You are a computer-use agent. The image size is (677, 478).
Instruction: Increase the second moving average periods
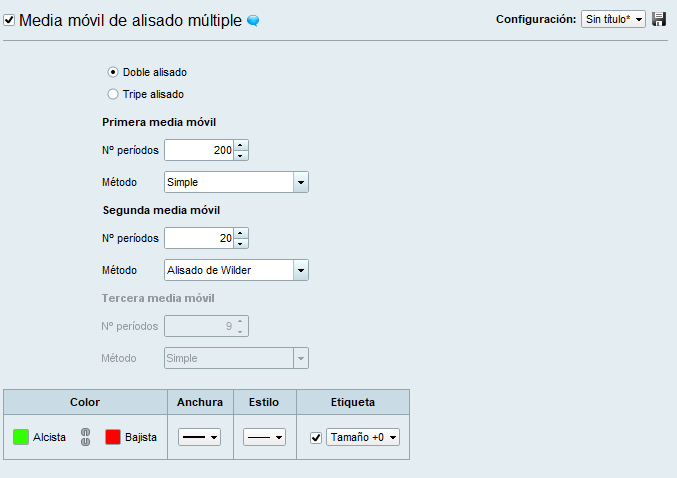click(241, 233)
